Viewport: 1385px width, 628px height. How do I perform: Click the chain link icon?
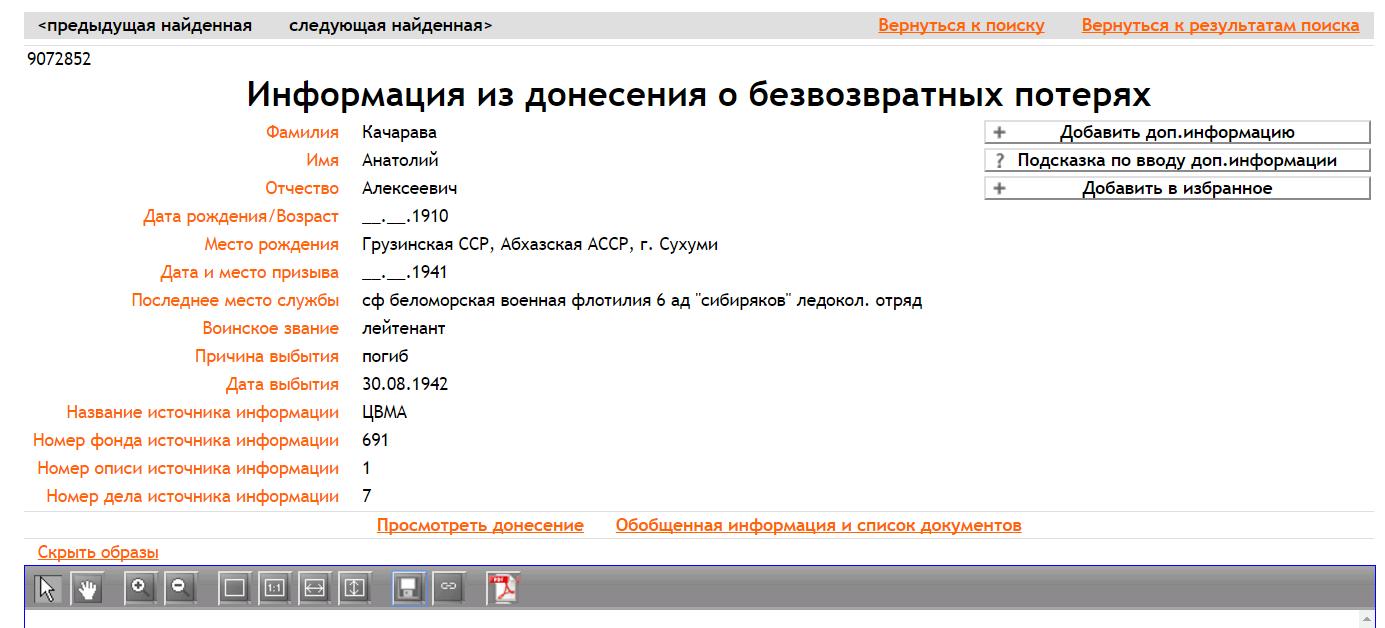coord(448,589)
